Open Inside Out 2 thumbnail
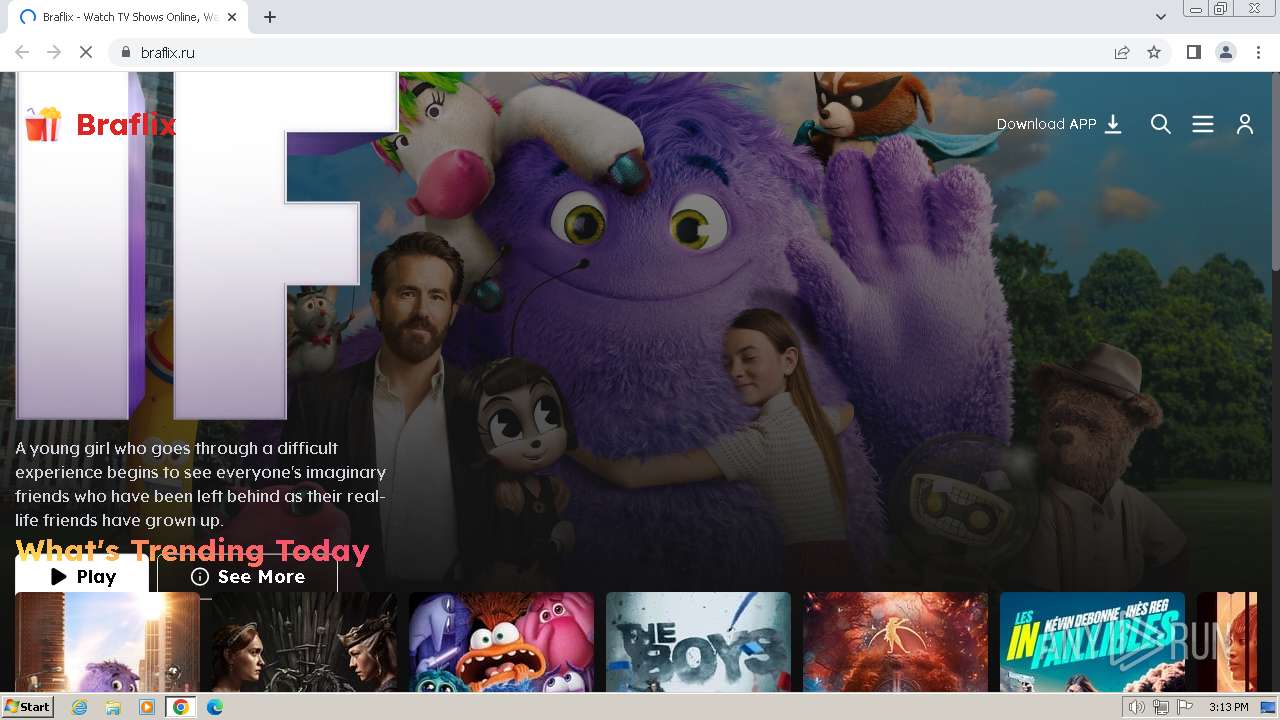1280x720 pixels. click(501, 642)
